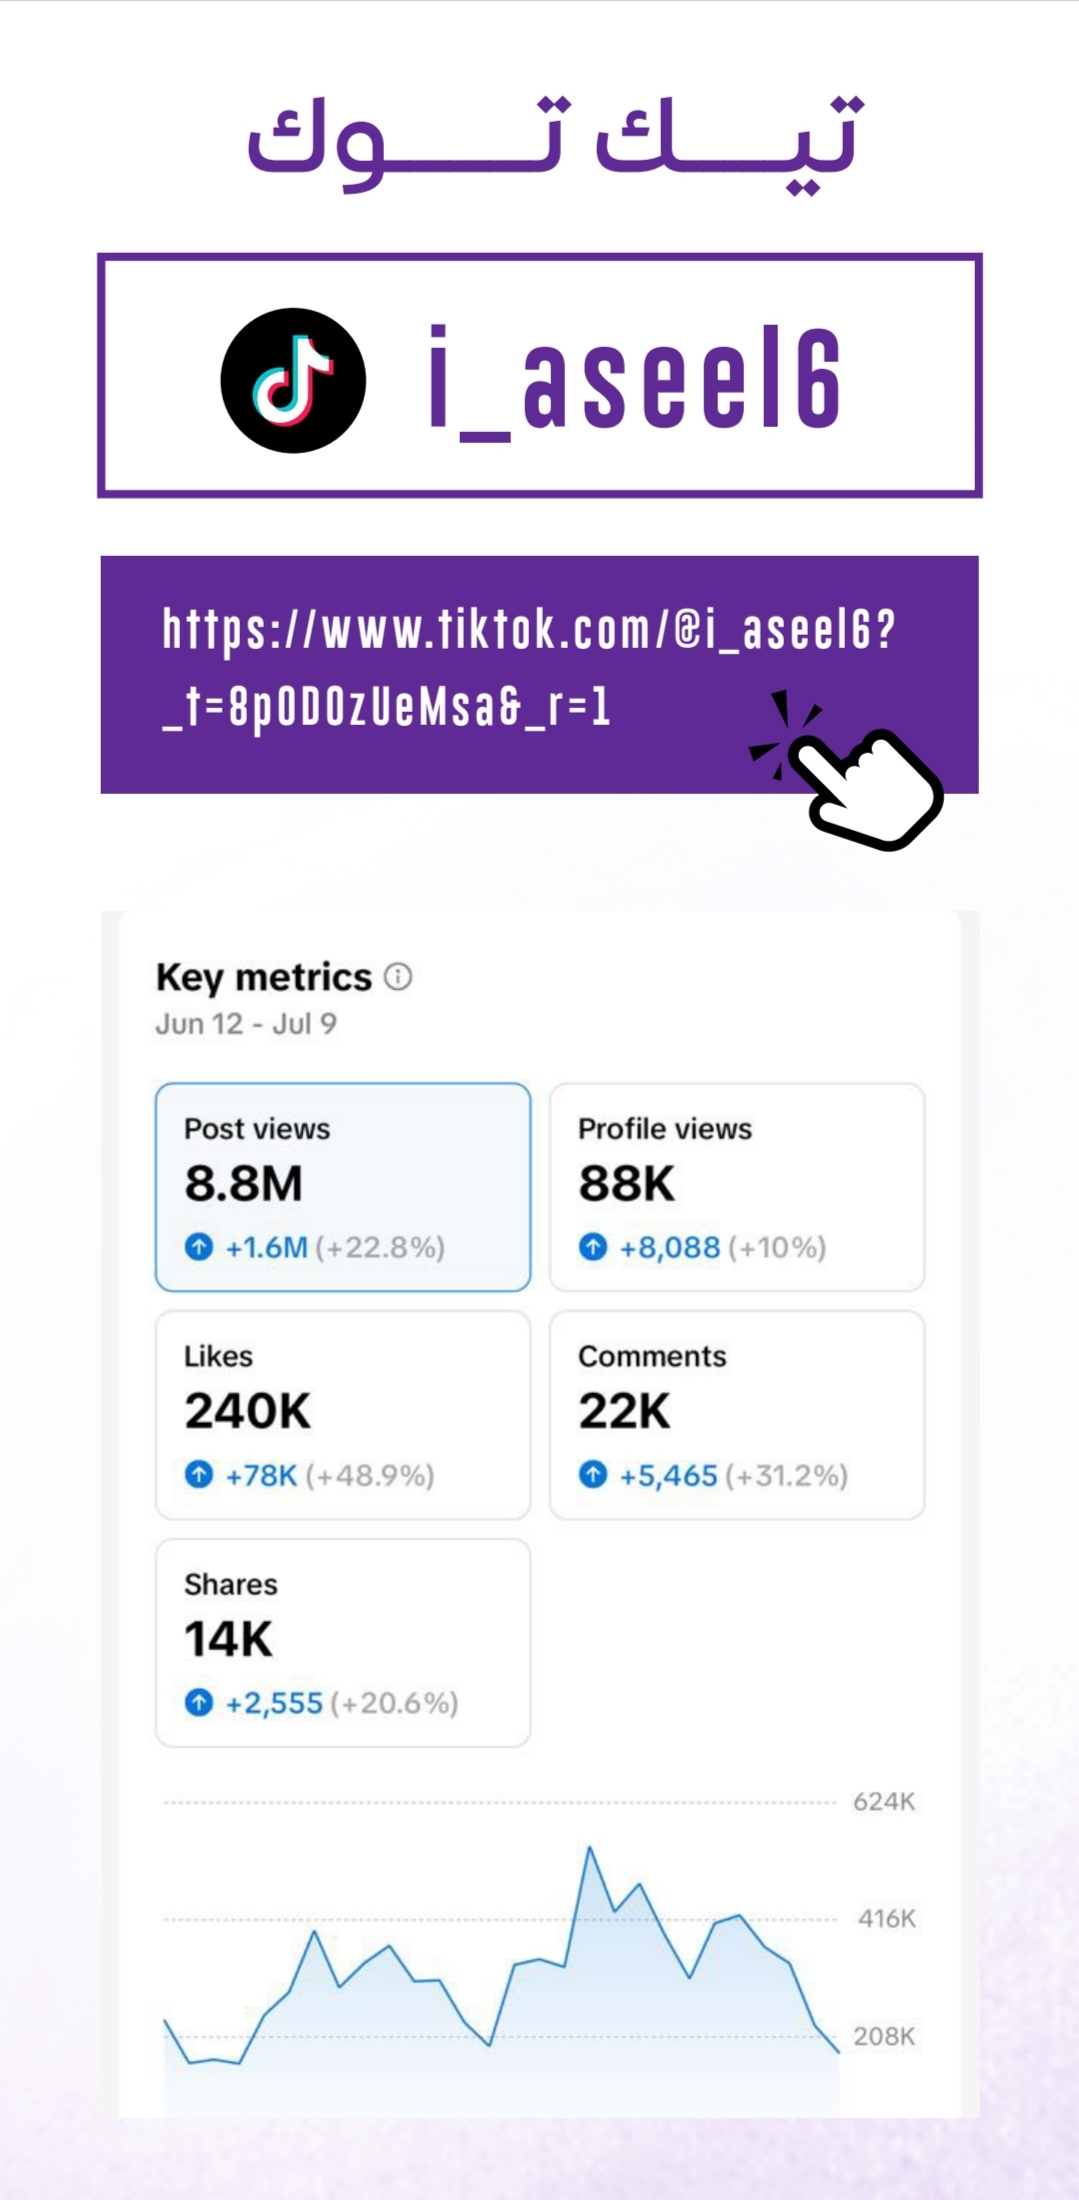The height and width of the screenshot is (2200, 1079).
Task: Click the Arabic TikTok title heading
Action: [555, 140]
